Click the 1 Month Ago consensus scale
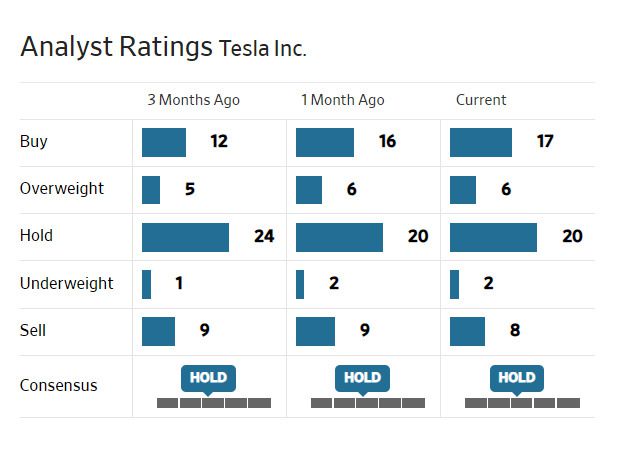The height and width of the screenshot is (452, 621). coord(367,403)
